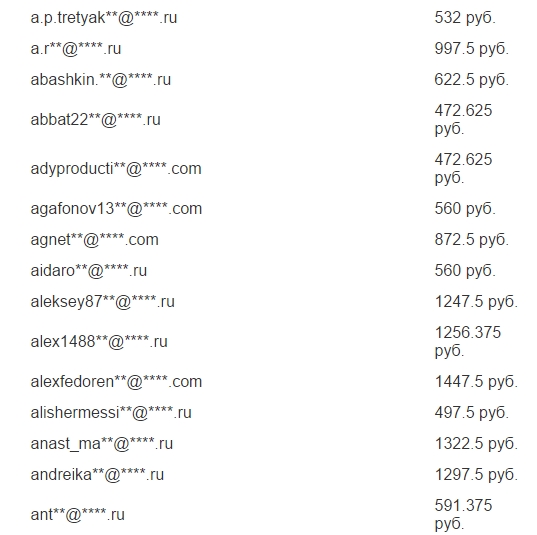This screenshot has height=535, width=537.
Task: Select aidaro**@****.ru email row
Action: 88,271
